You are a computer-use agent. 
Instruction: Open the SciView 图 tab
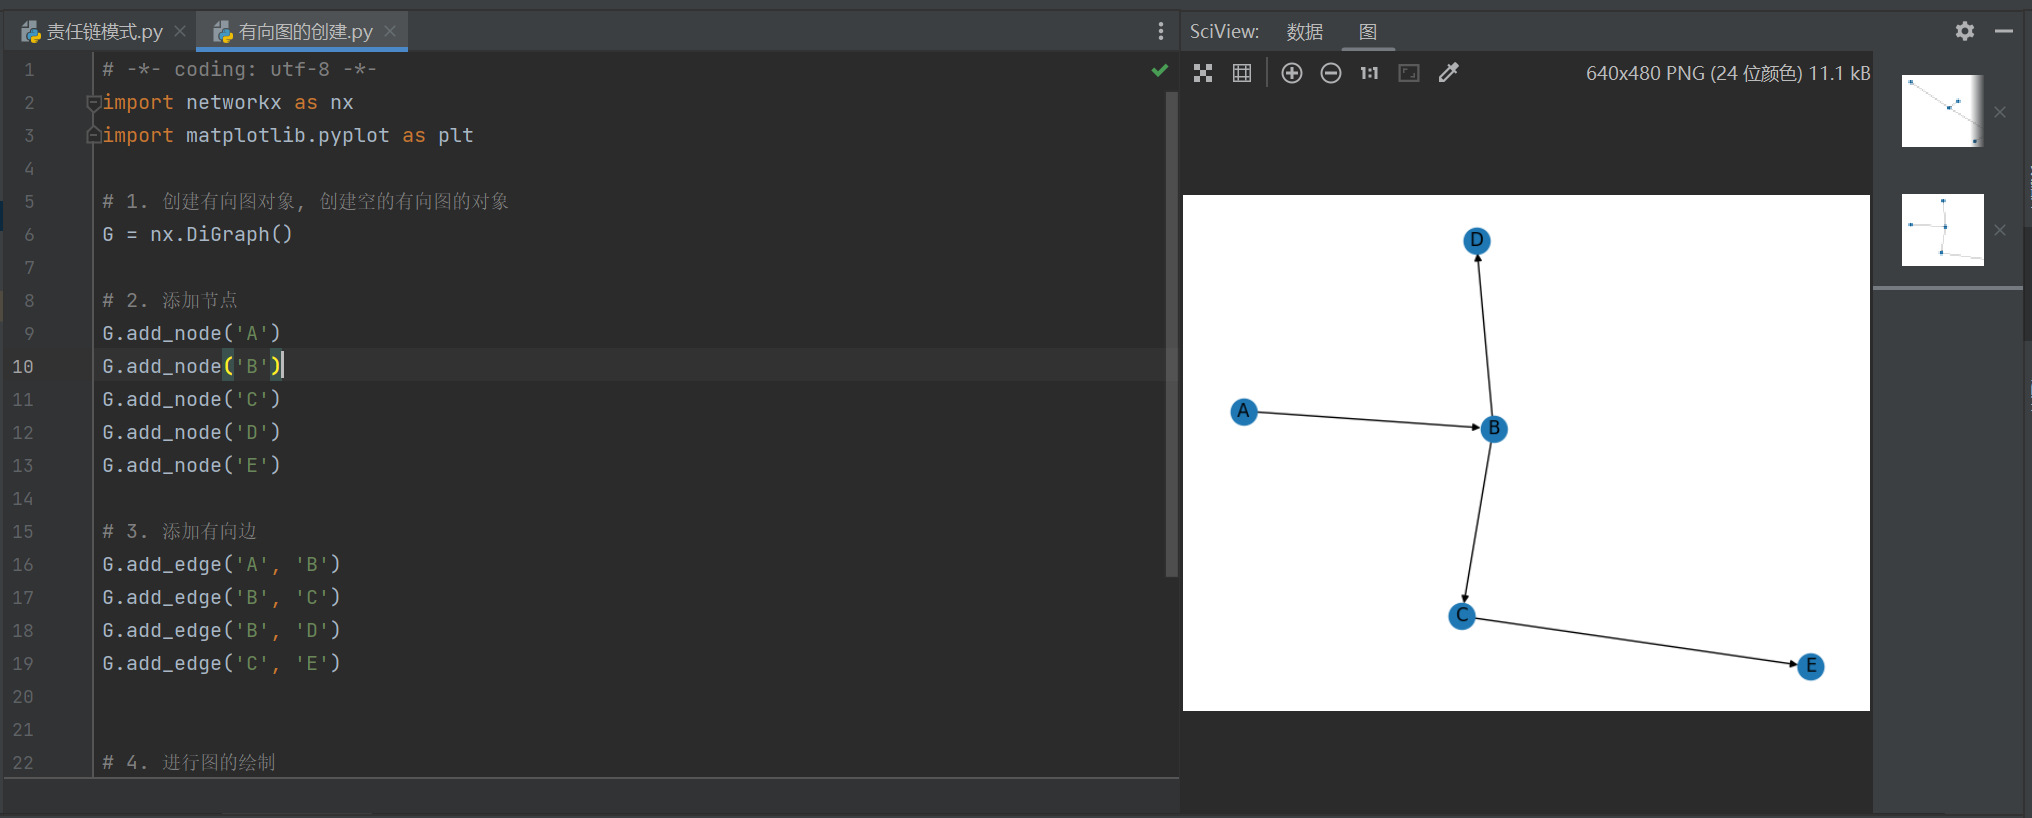click(x=1367, y=32)
